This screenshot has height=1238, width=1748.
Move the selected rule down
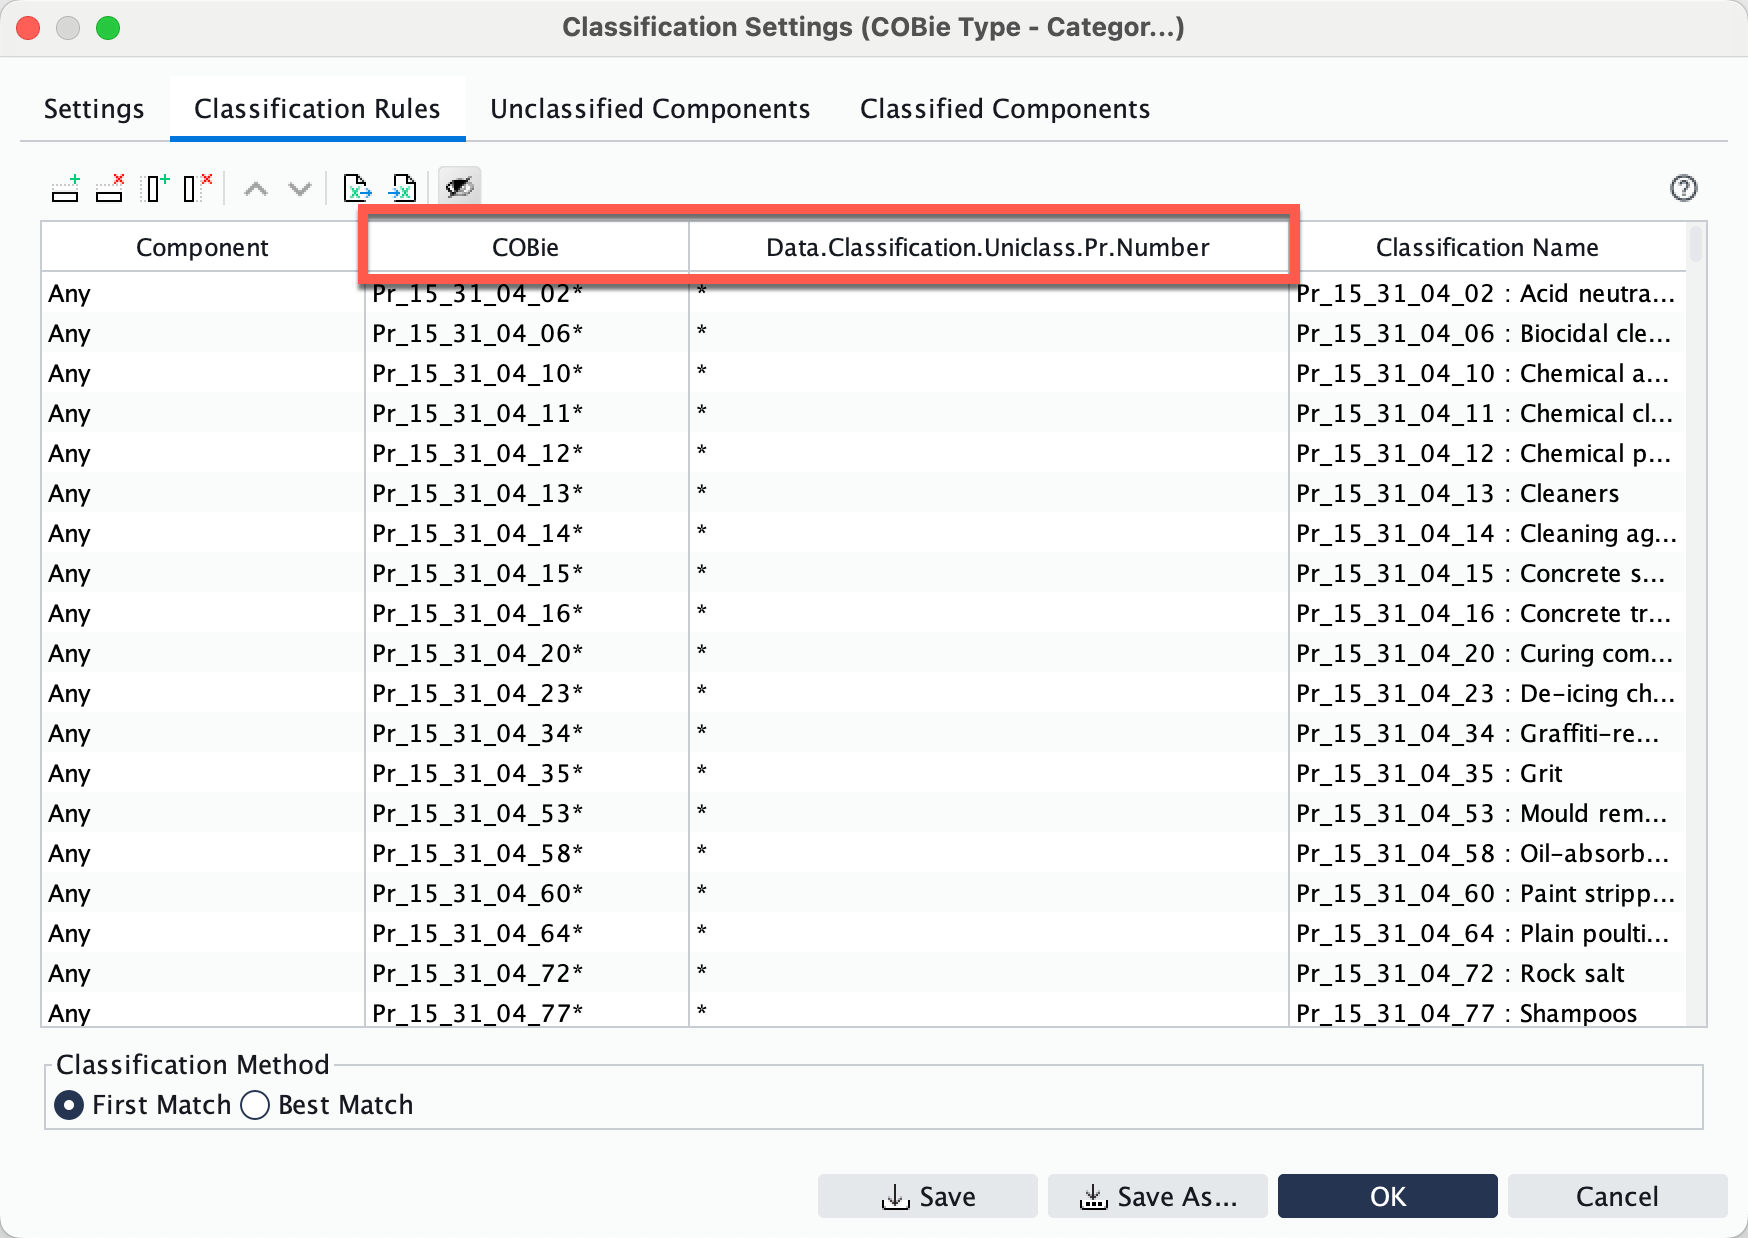coord(300,188)
